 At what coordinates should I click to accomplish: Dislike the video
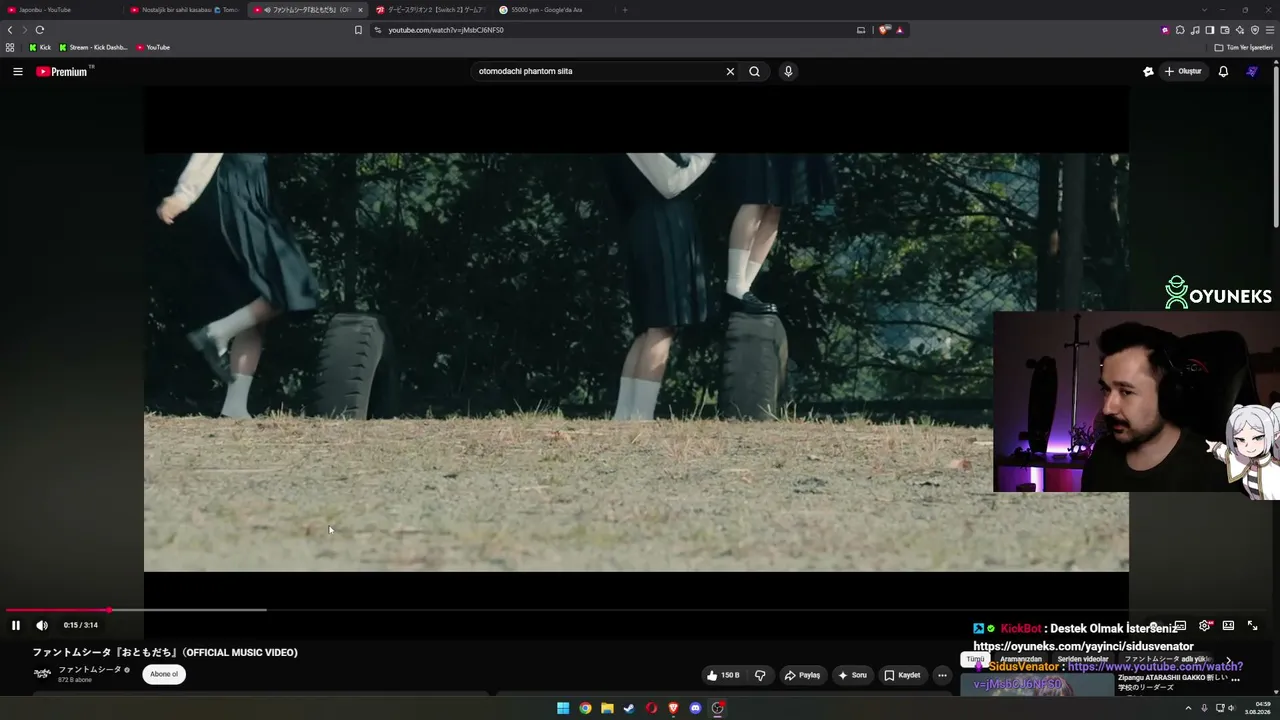(760, 675)
